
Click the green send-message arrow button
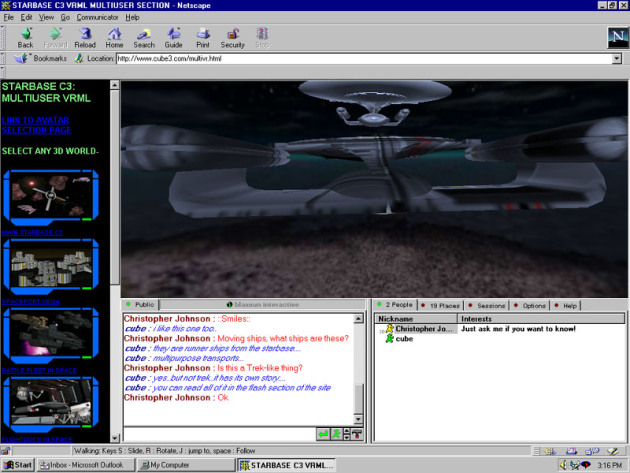point(323,434)
